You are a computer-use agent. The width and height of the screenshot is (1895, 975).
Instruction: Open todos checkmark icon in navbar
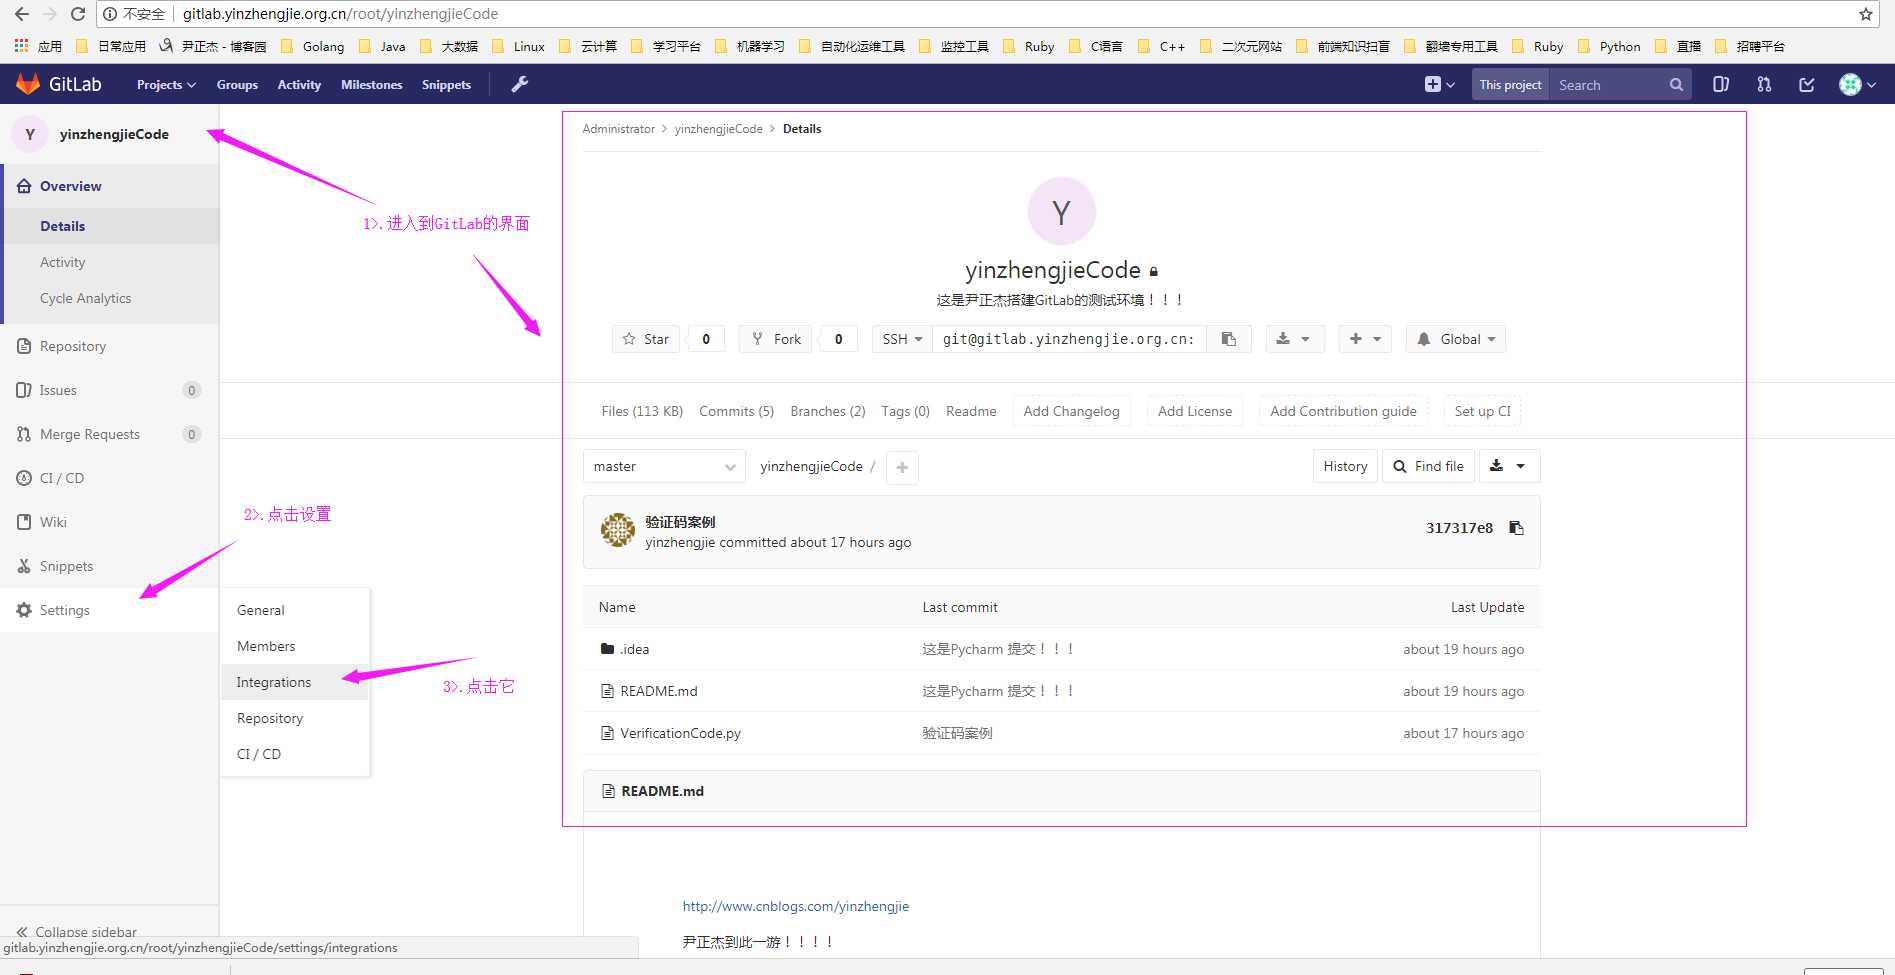point(1807,85)
